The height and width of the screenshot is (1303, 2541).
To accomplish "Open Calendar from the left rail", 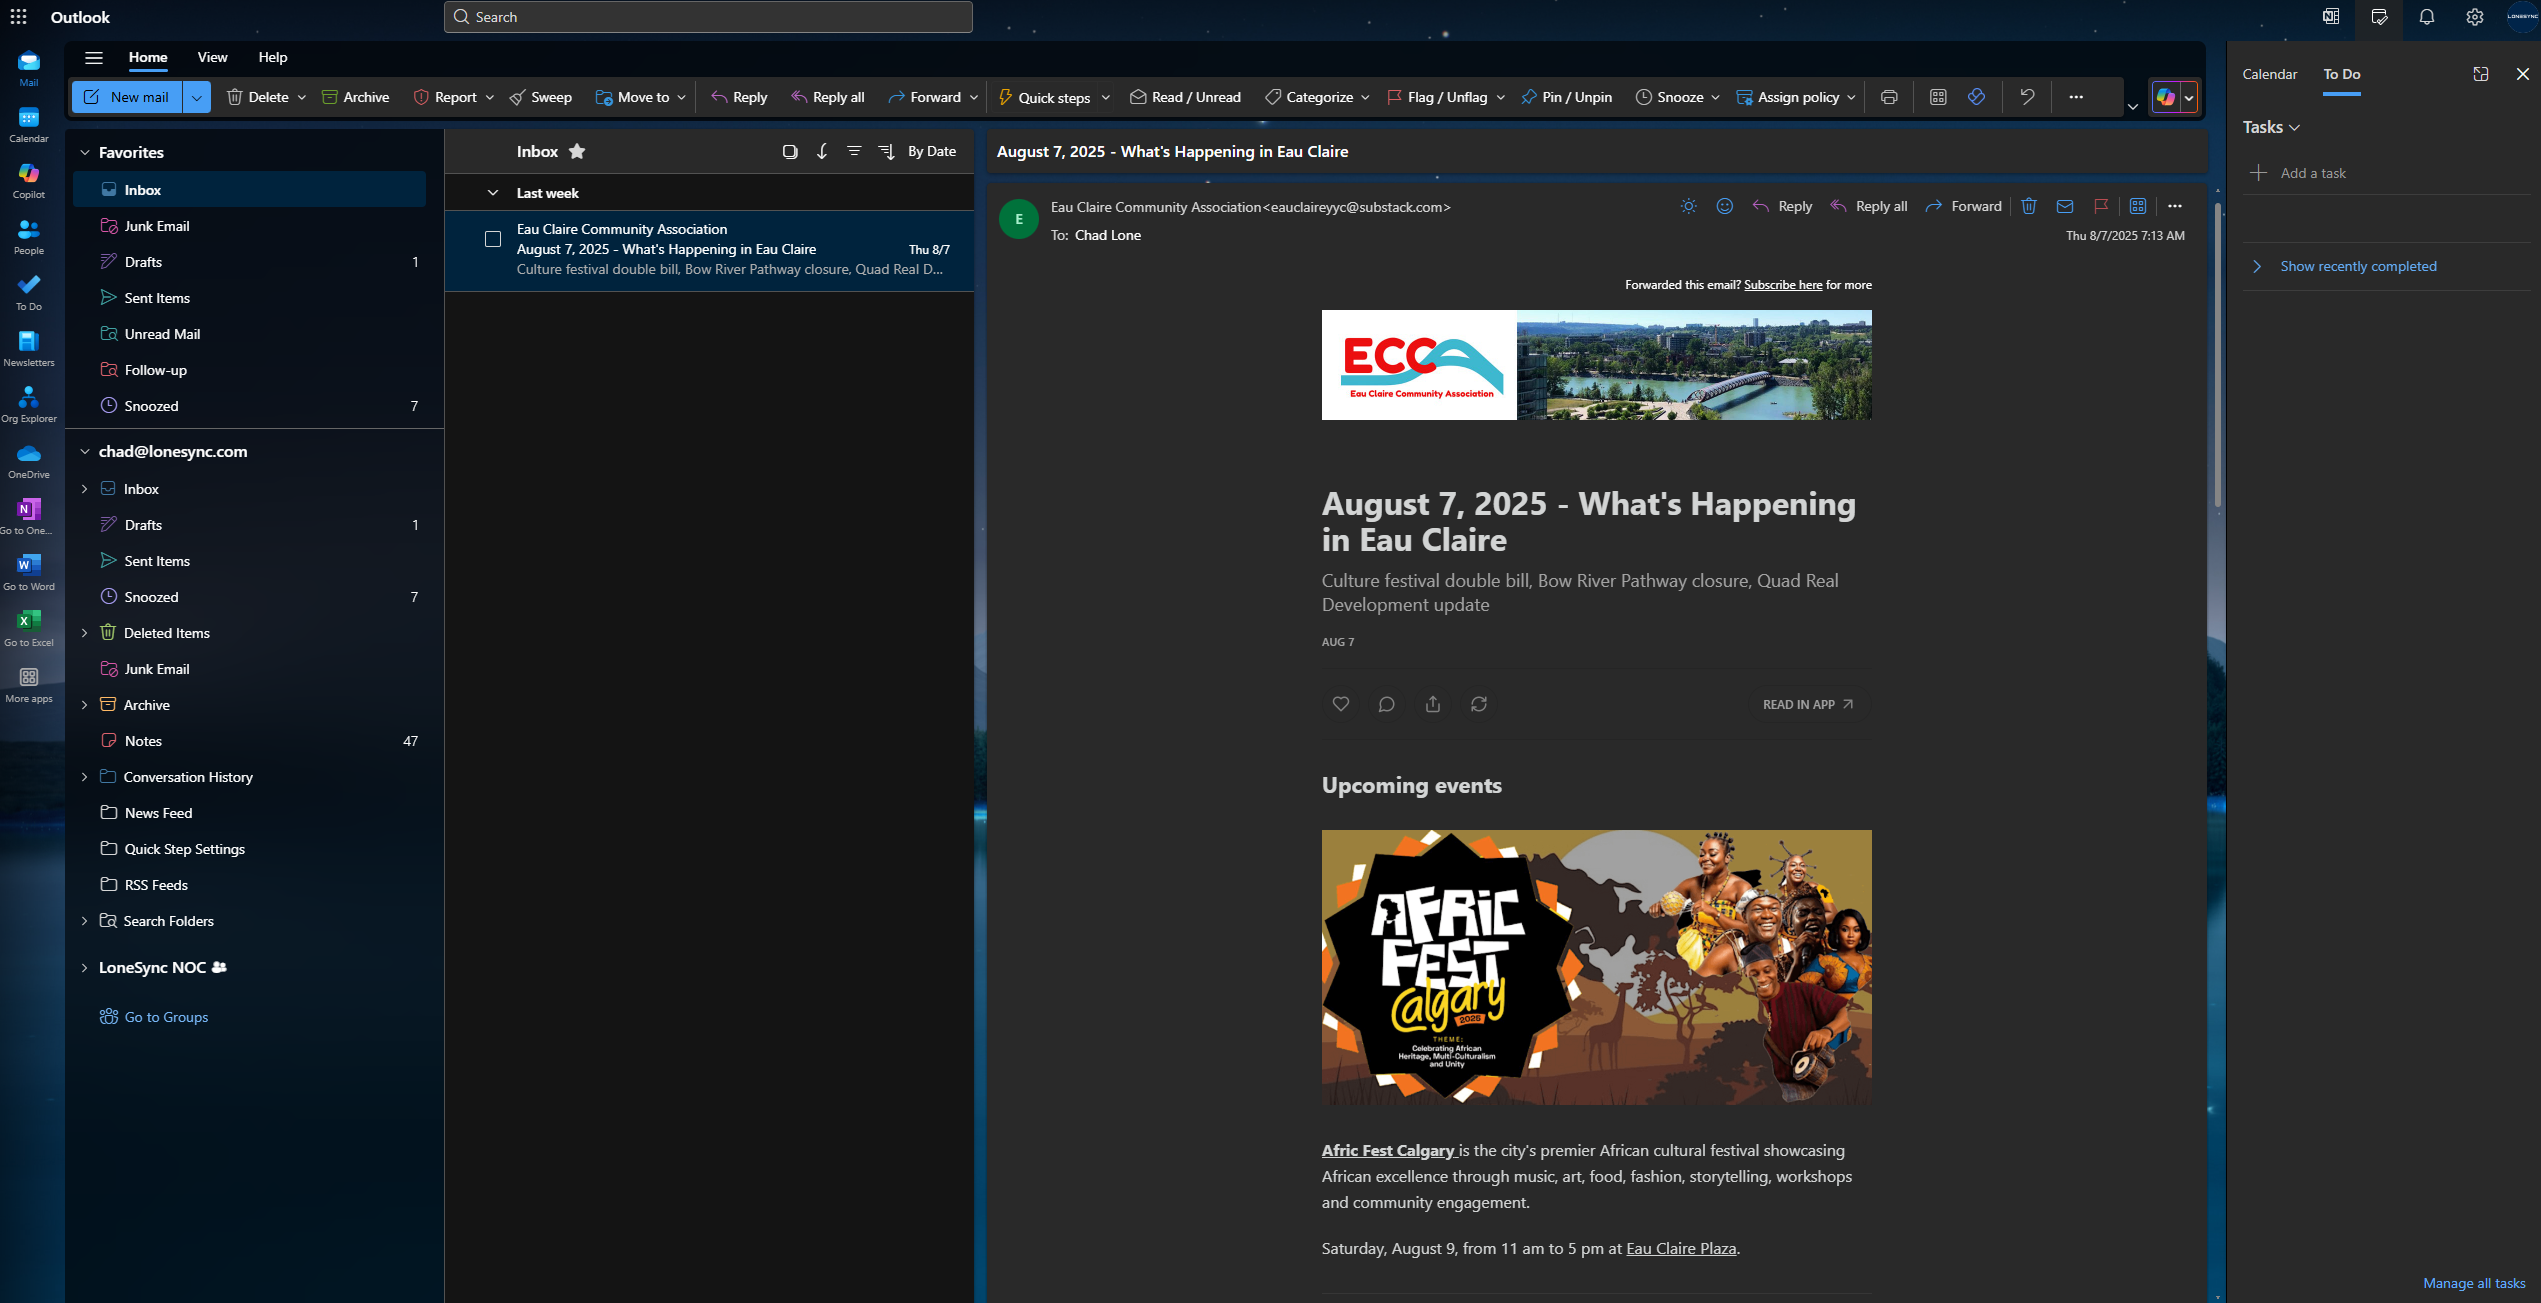I will (x=29, y=124).
